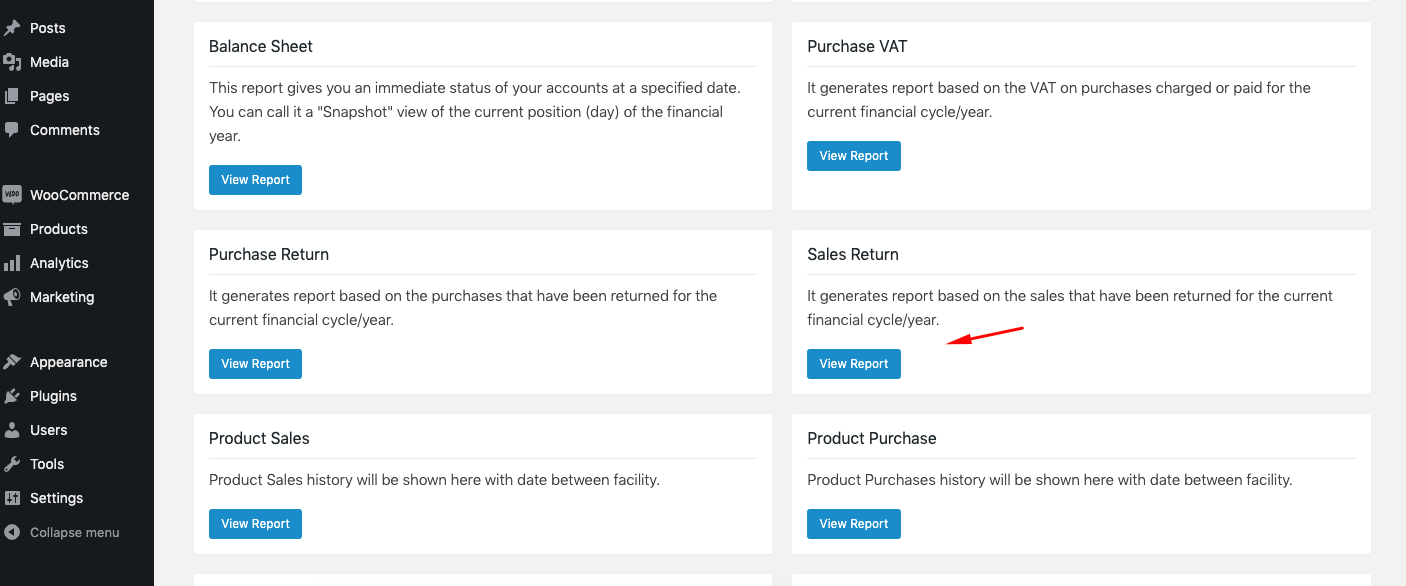This screenshot has width=1406, height=586.
Task: Open the WooCommerce menu entry
Action: [x=80, y=194]
